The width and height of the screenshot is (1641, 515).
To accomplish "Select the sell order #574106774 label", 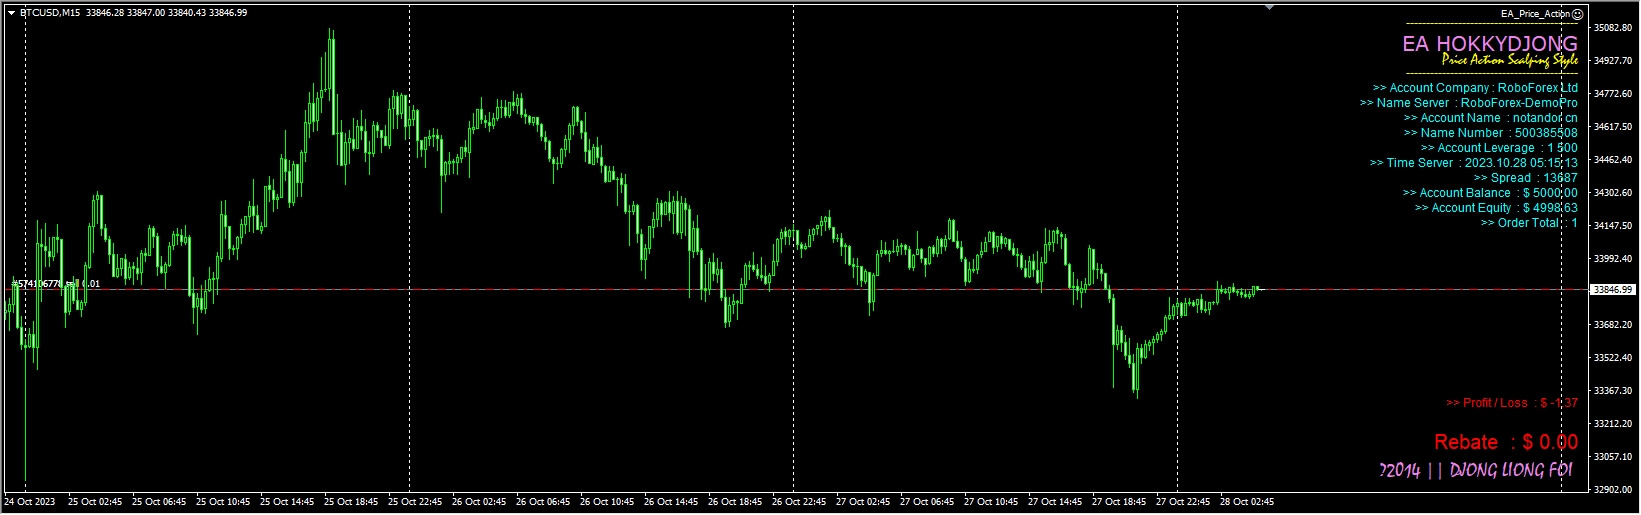I will point(54,284).
